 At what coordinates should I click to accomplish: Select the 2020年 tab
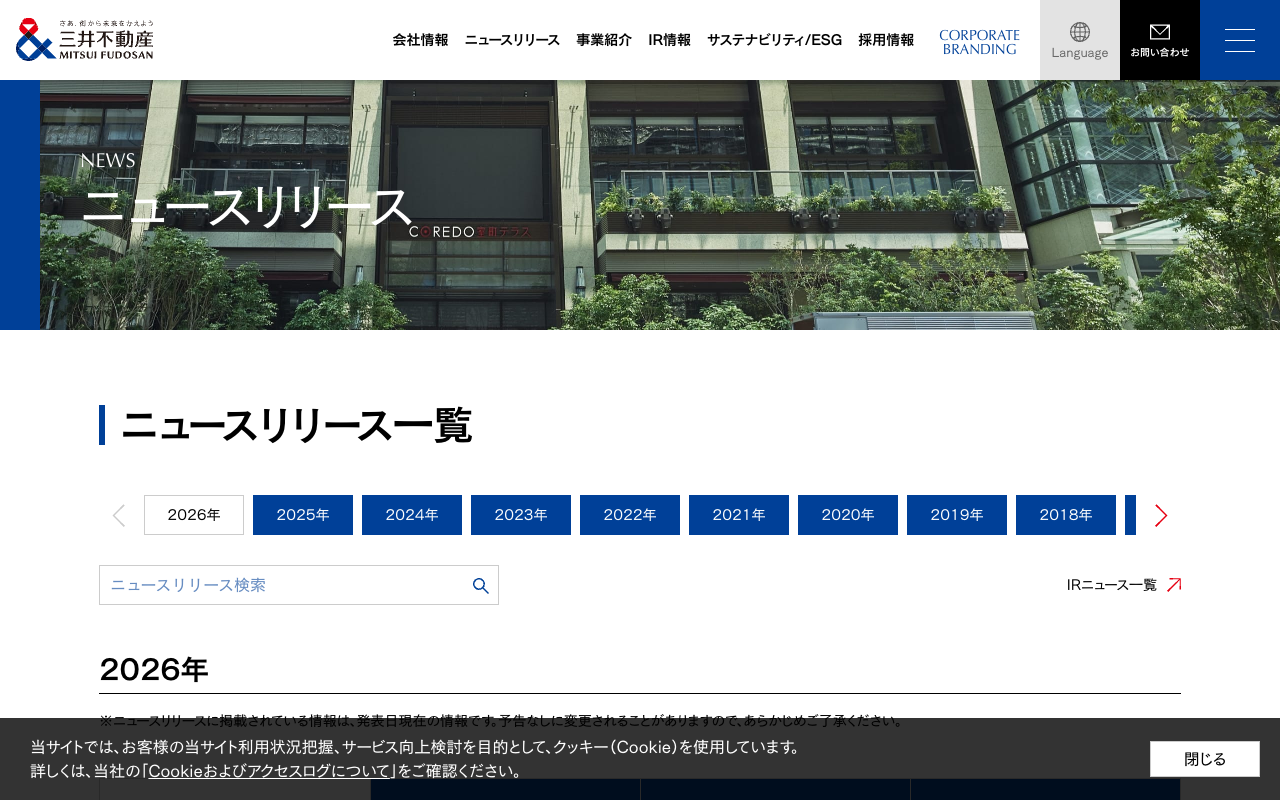tap(848, 515)
